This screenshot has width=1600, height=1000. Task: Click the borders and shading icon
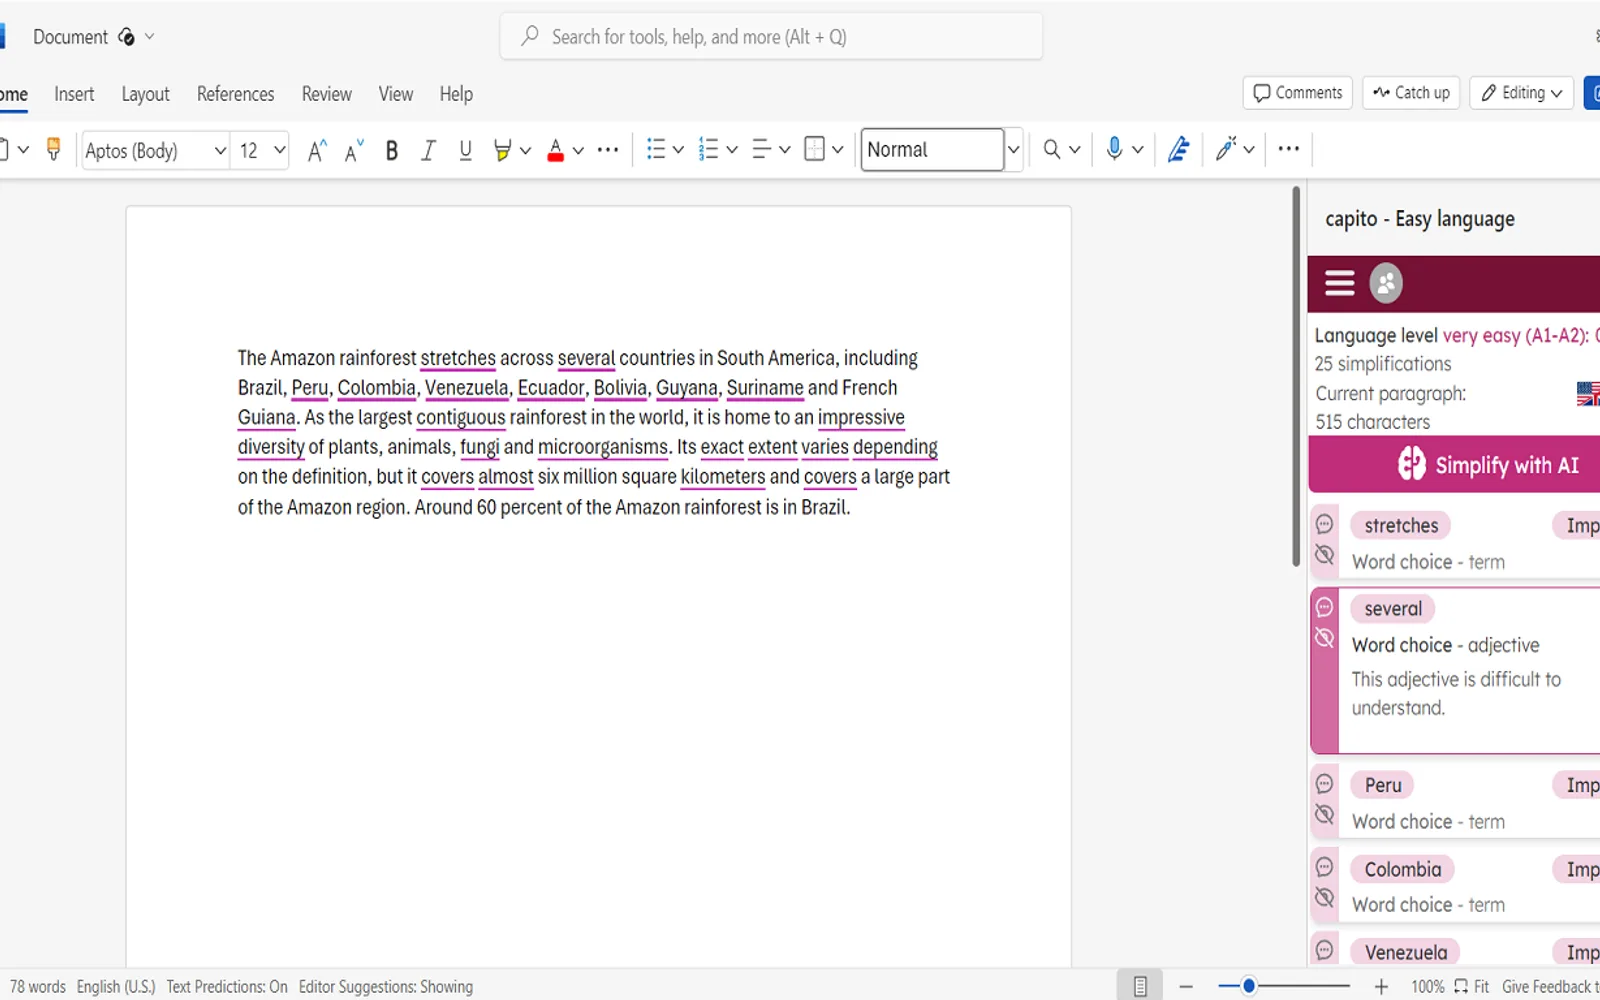(815, 150)
